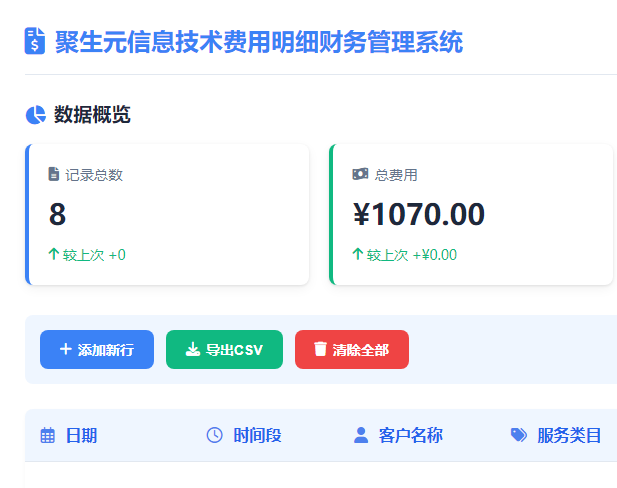Click the banknote icon beside 总费用
Viewport: 617px width, 488px height.
pyautogui.click(x=361, y=174)
